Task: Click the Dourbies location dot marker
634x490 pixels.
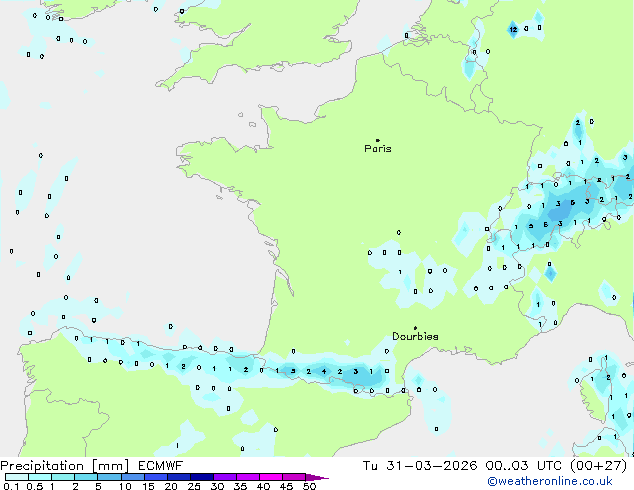Action: [415, 328]
